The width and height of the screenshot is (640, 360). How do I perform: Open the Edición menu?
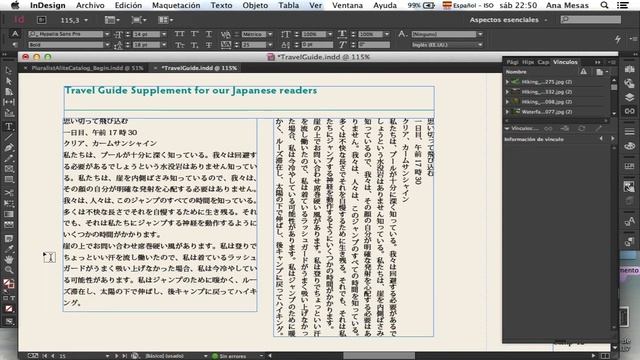click(128, 5)
